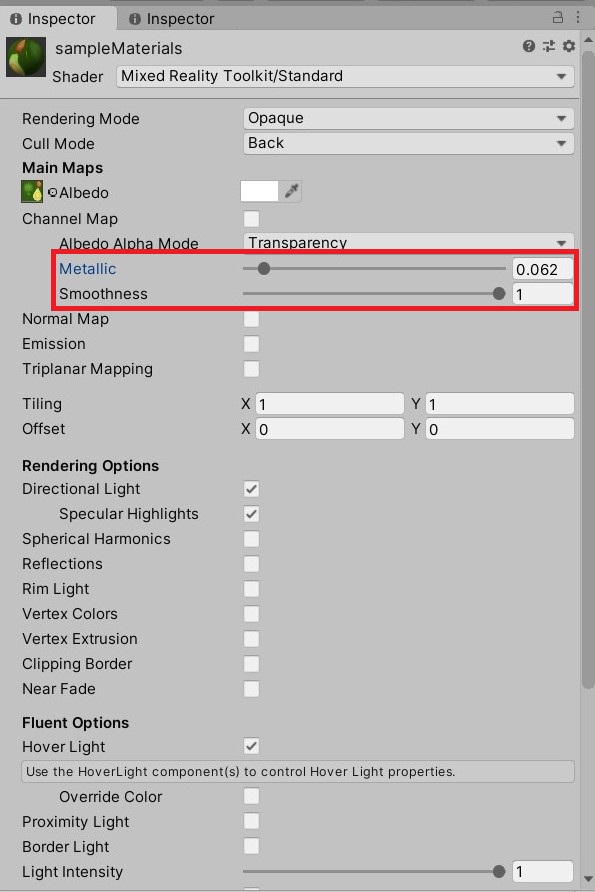
Task: Open the Shader dropdown
Action: tap(345, 76)
